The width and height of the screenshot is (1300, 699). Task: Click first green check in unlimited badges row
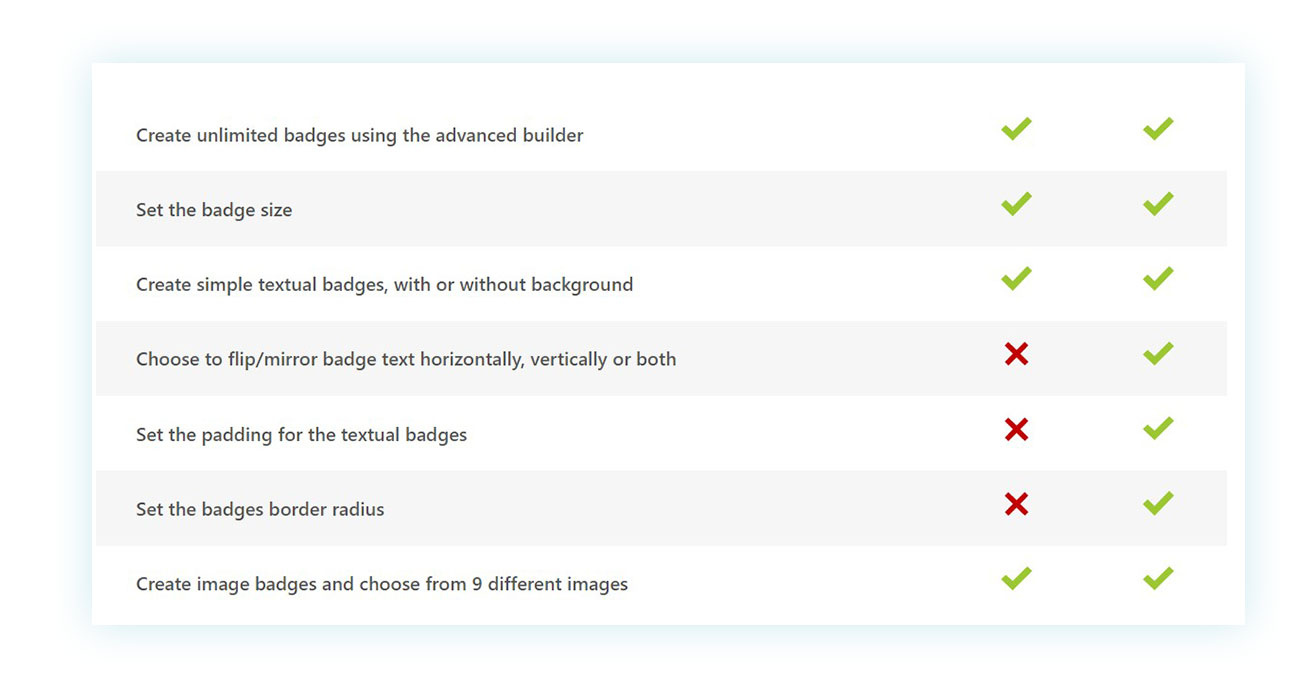coord(1016,129)
